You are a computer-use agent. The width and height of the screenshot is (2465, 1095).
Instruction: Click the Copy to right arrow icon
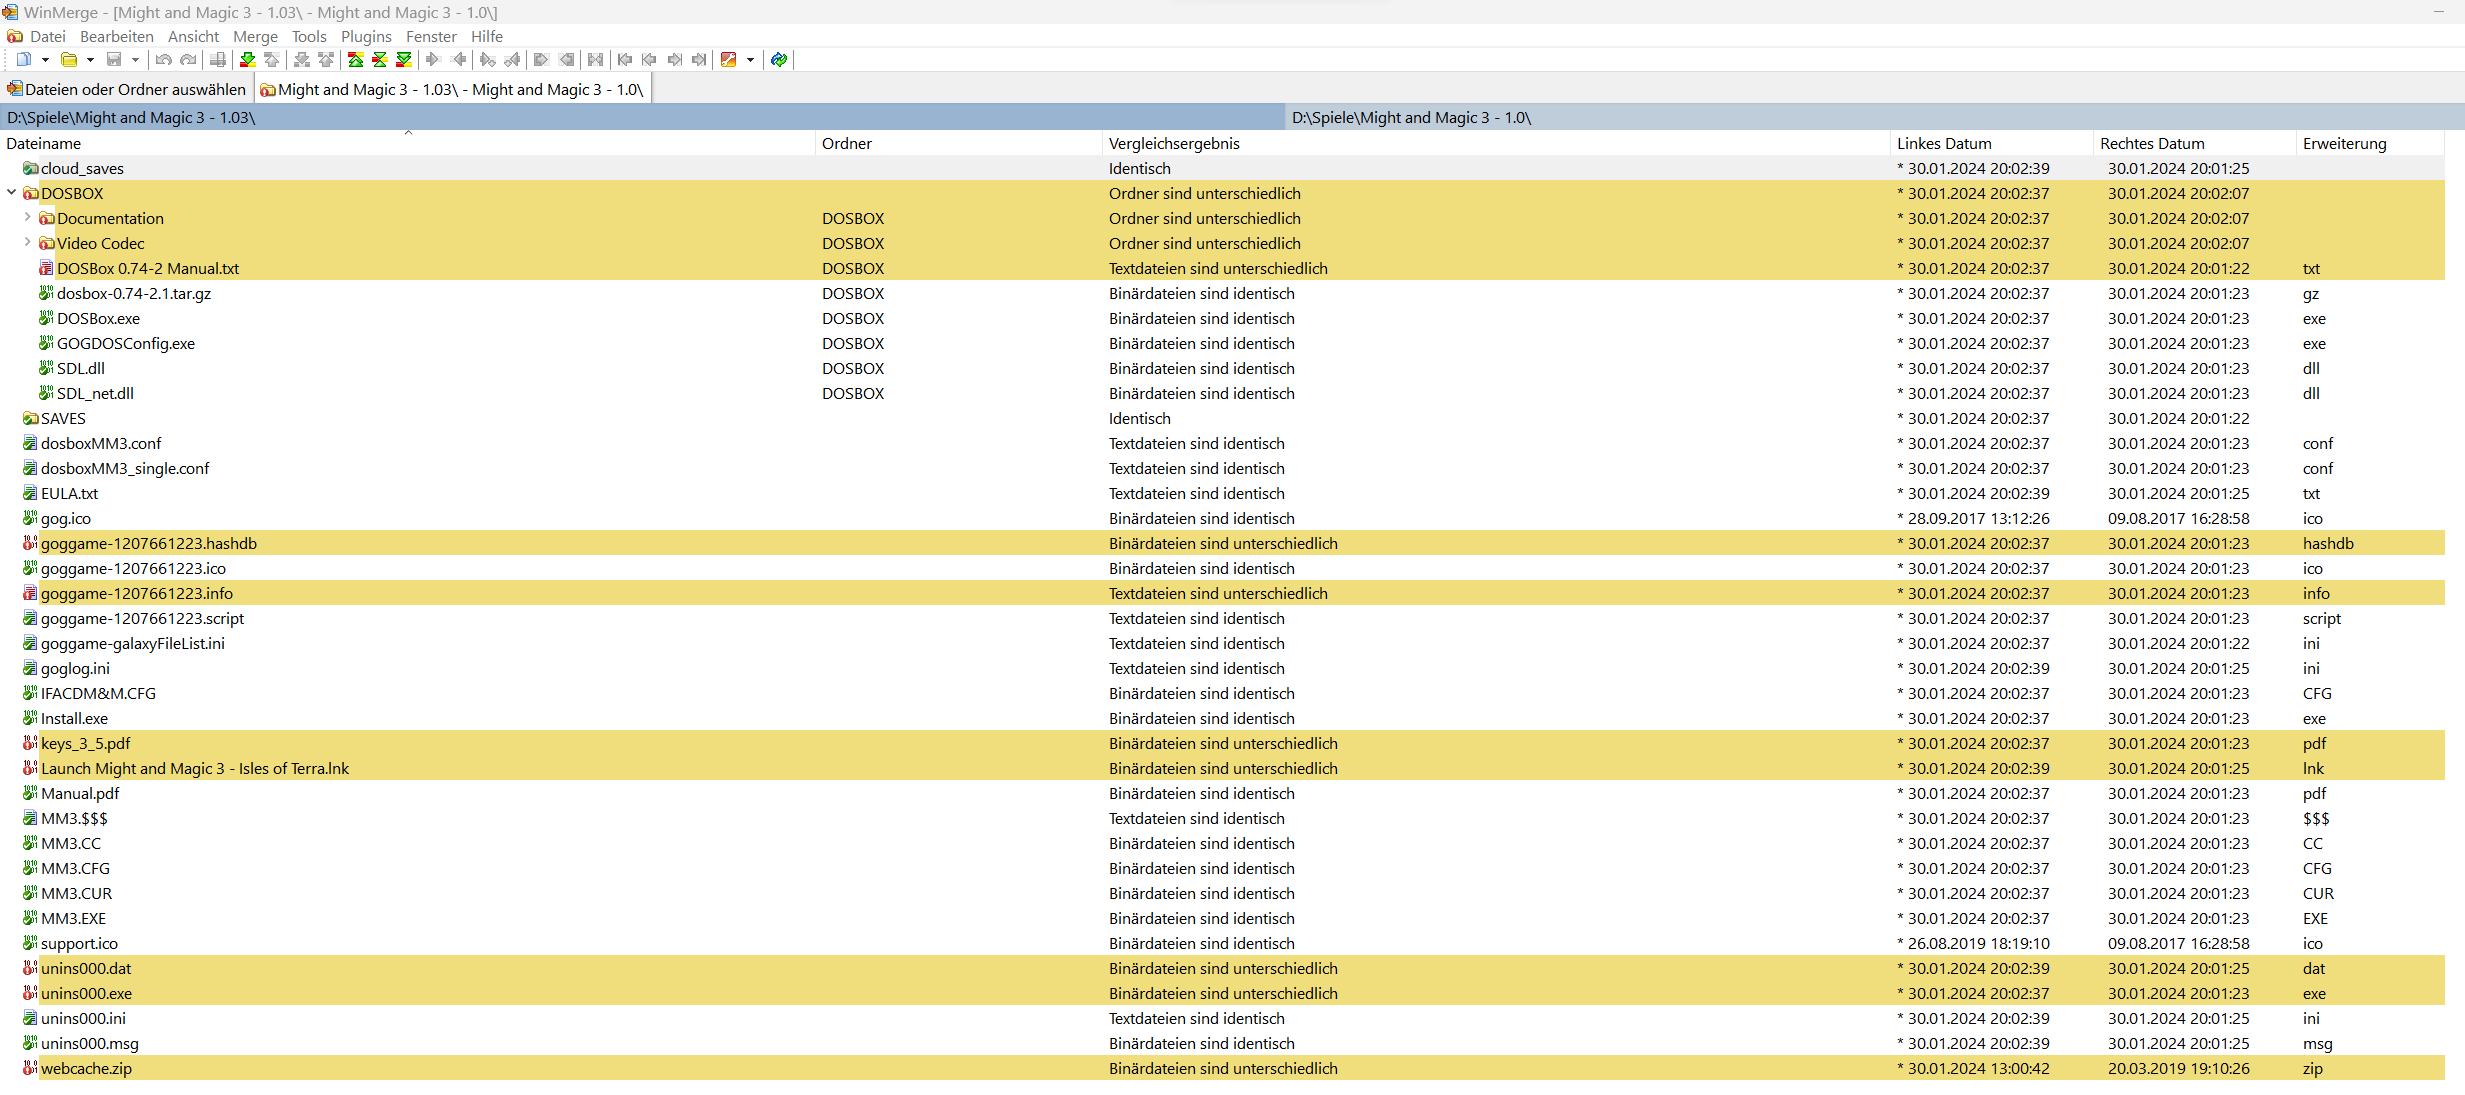[x=433, y=60]
